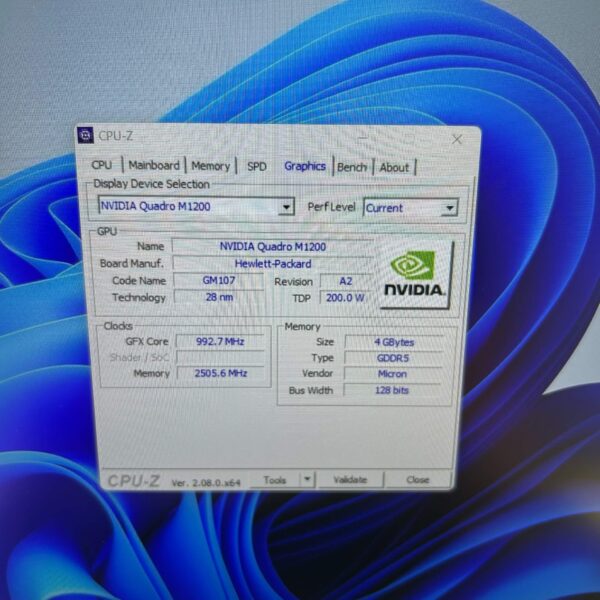This screenshot has height=600, width=600.
Task: Open the Perf Level Current dropdown arrow
Action: pos(449,208)
